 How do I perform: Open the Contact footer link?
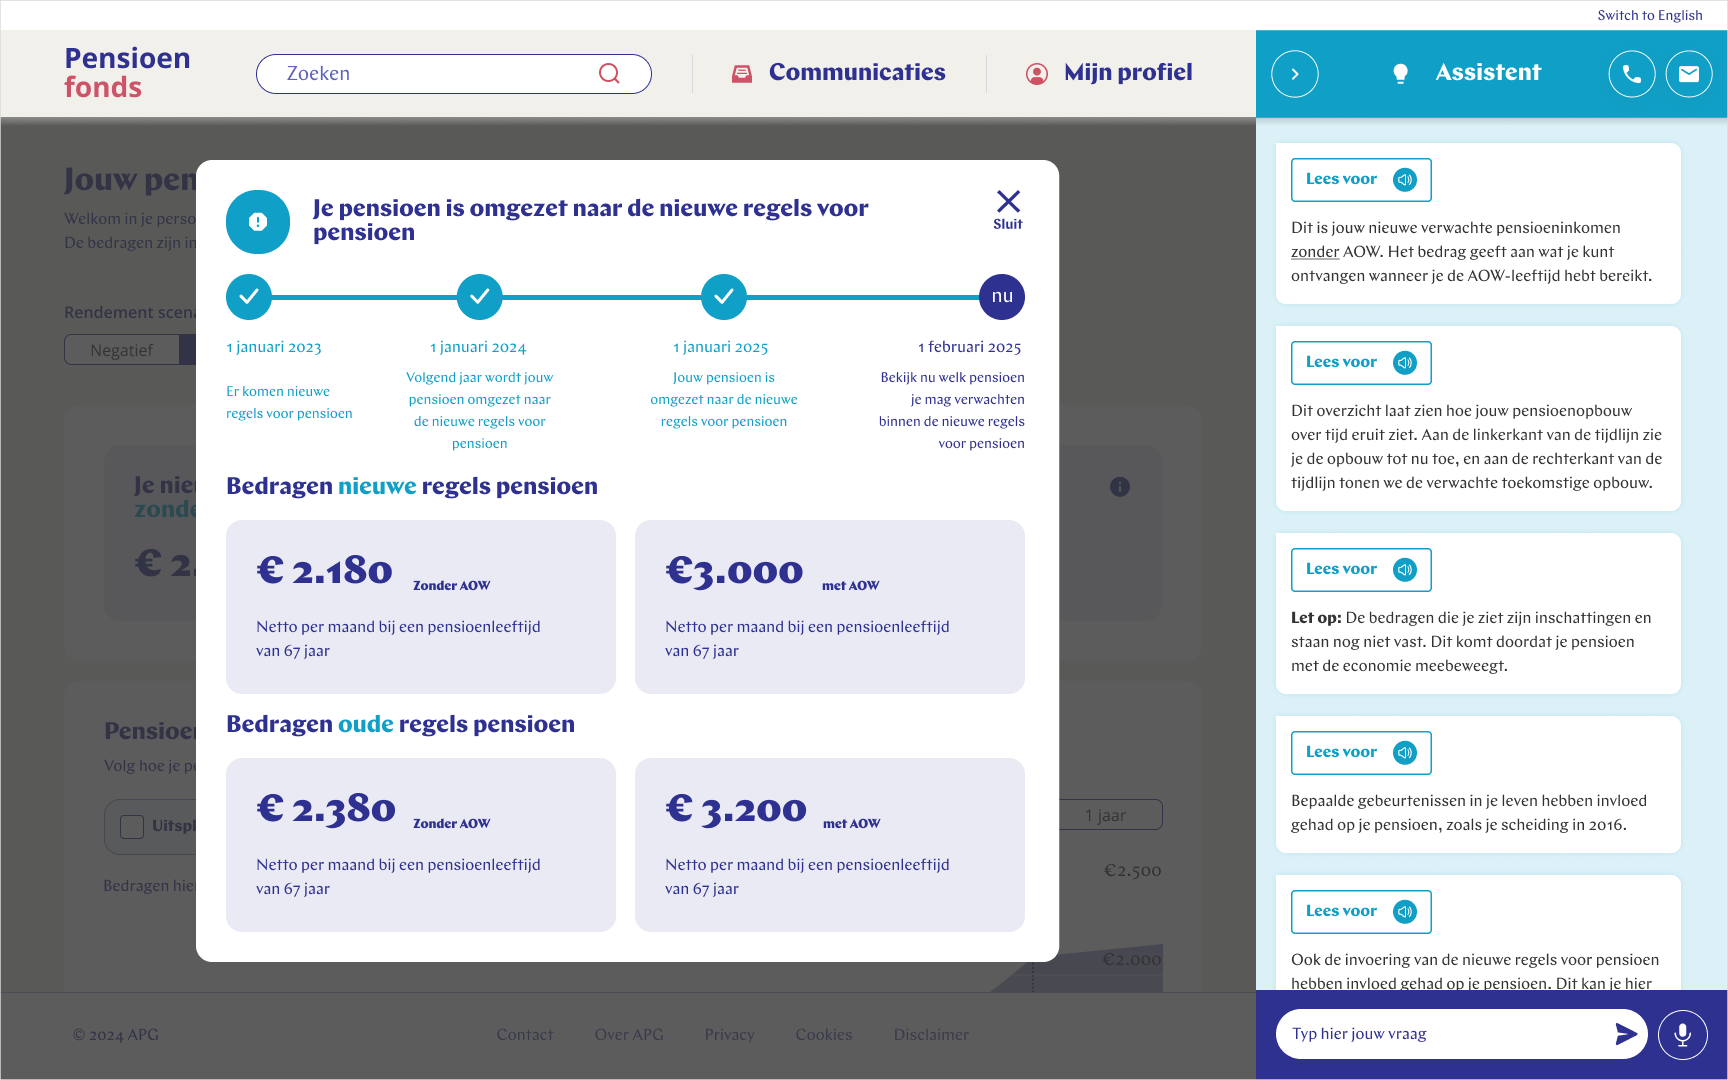pos(525,1035)
